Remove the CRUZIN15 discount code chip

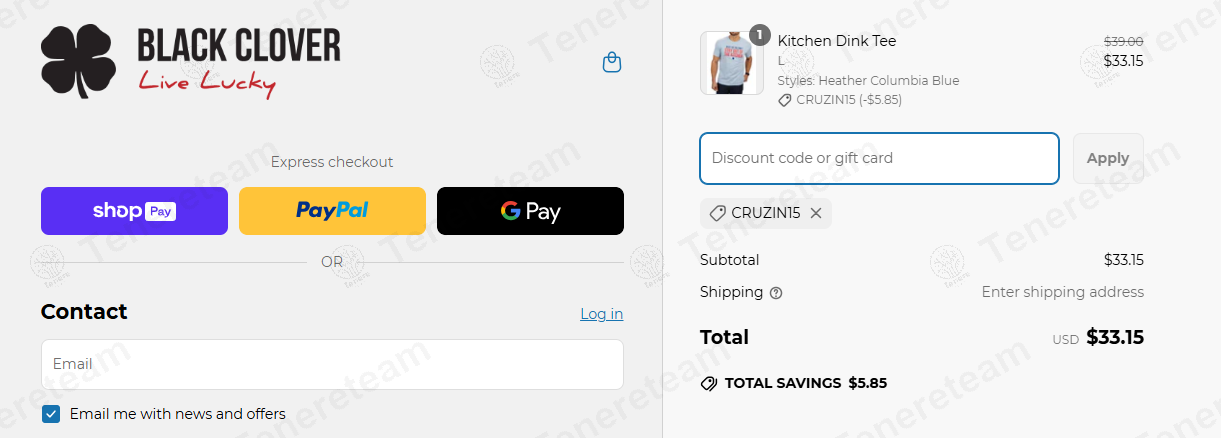[x=816, y=213]
